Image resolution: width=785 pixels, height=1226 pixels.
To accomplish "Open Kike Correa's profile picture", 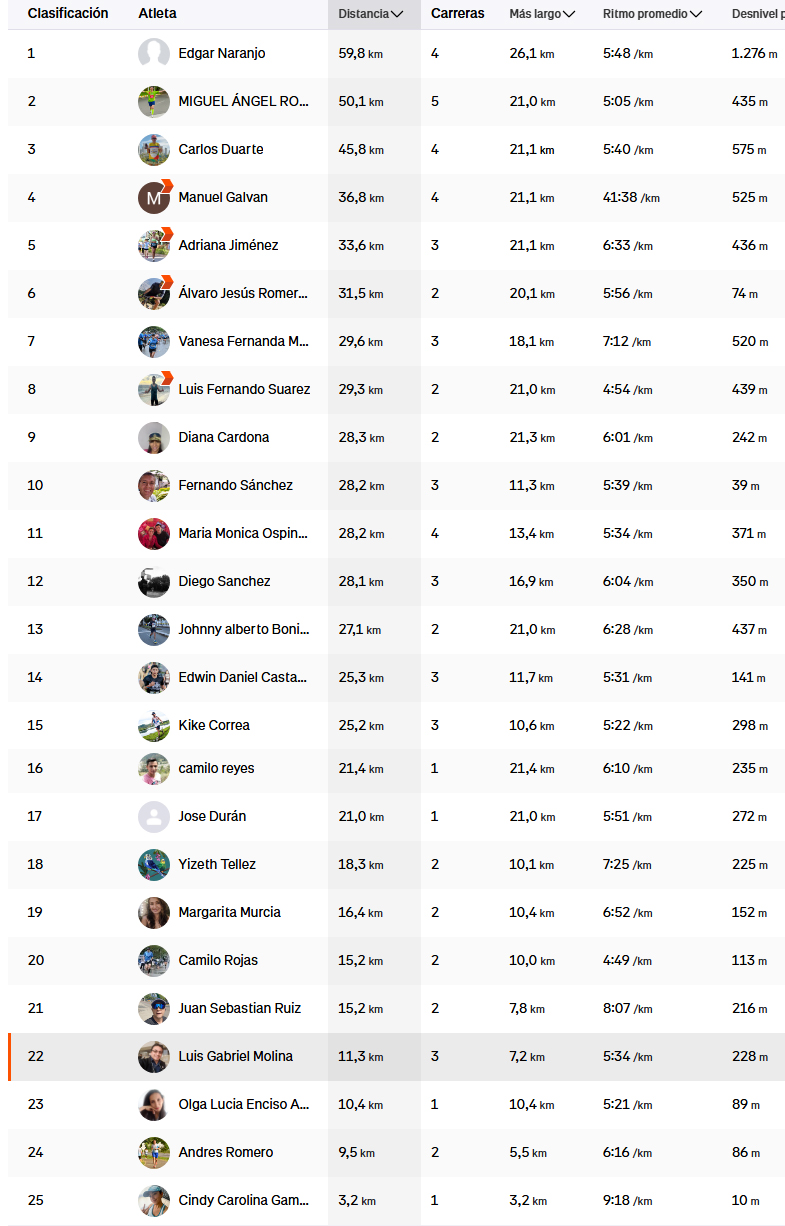I will click(154, 725).
